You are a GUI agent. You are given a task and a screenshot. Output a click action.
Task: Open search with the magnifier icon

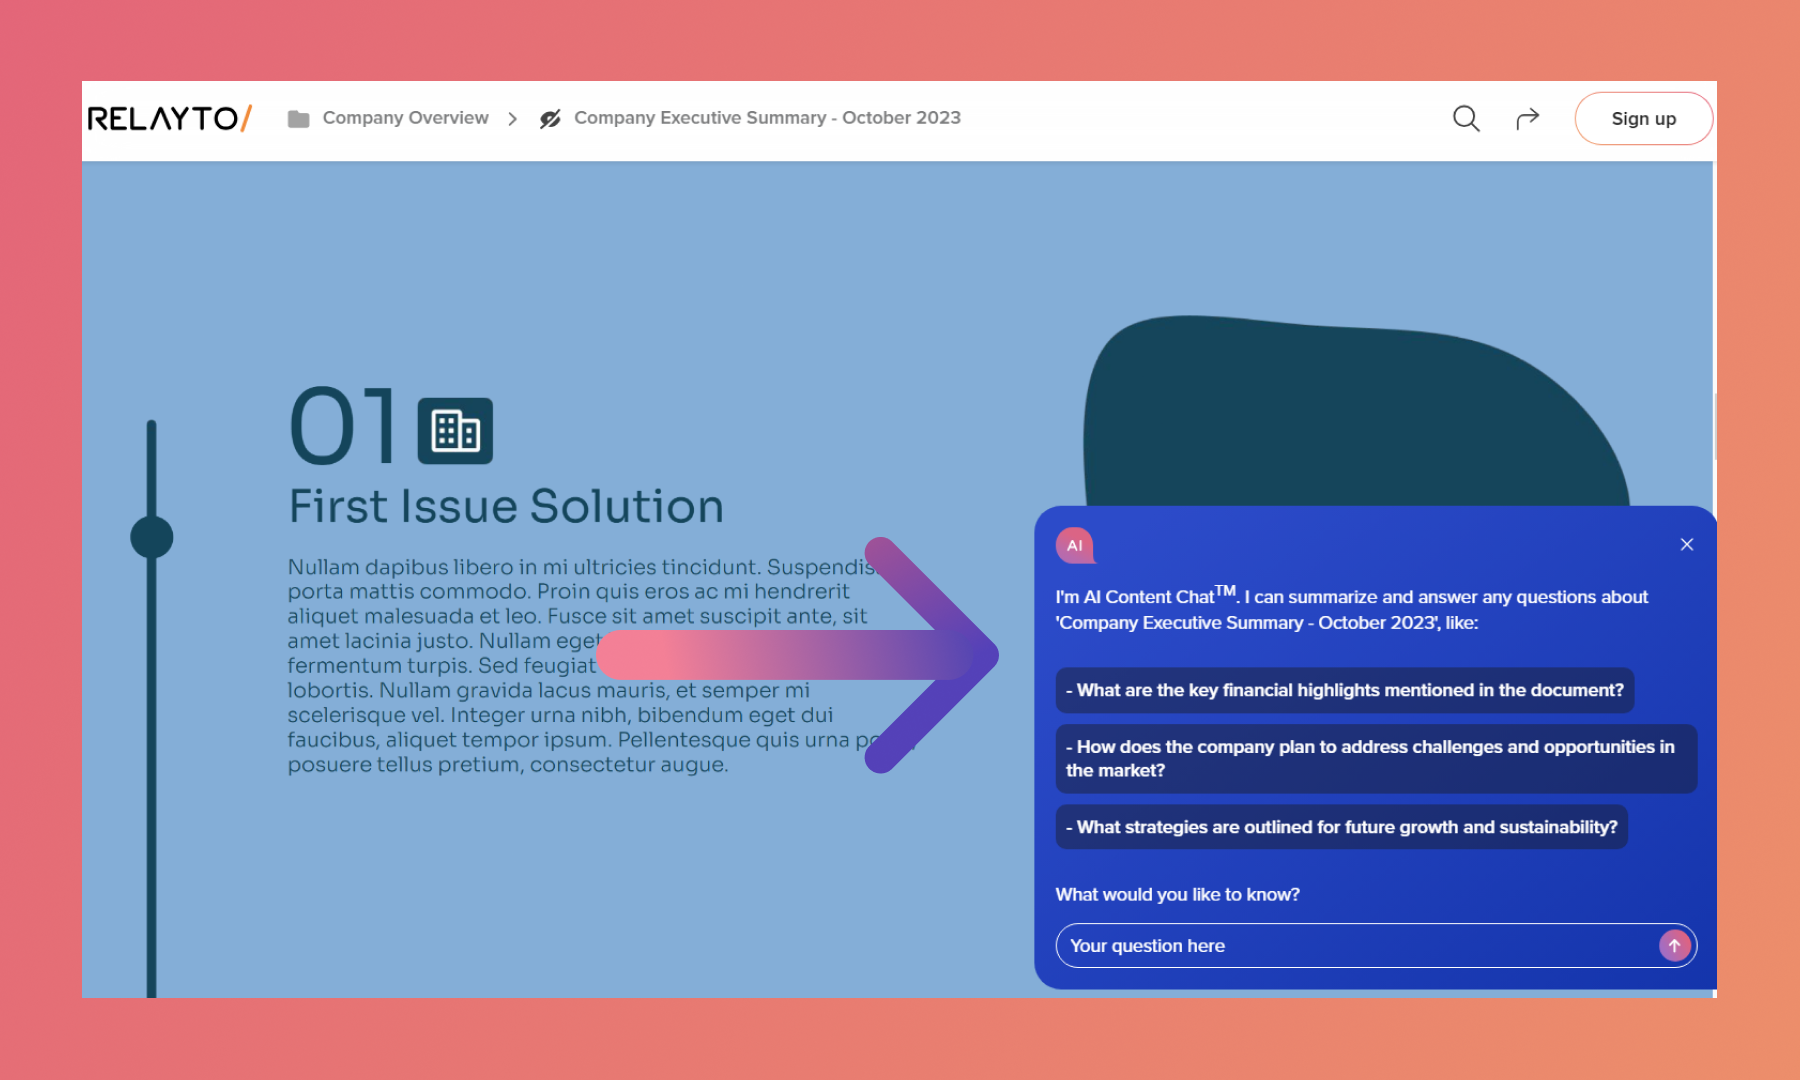pos(1465,119)
